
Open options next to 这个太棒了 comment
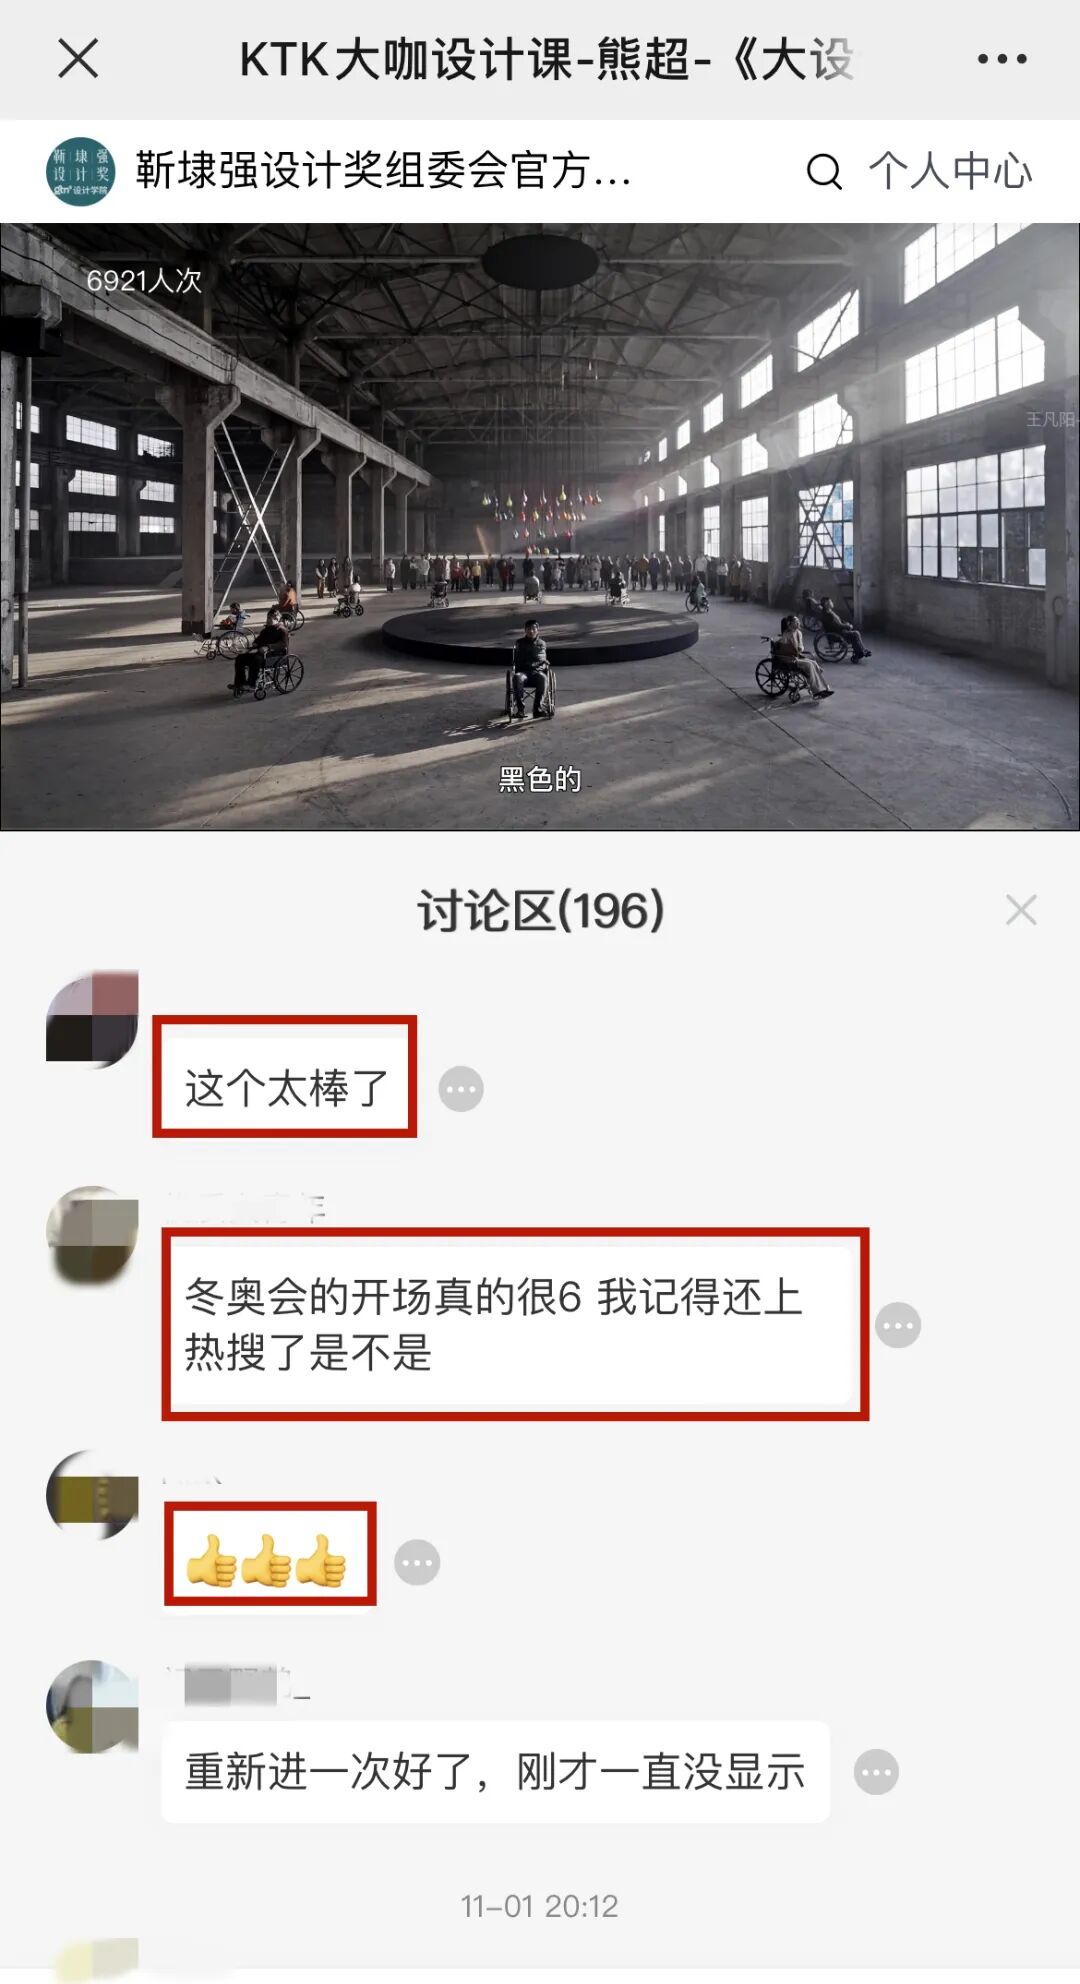461,1089
